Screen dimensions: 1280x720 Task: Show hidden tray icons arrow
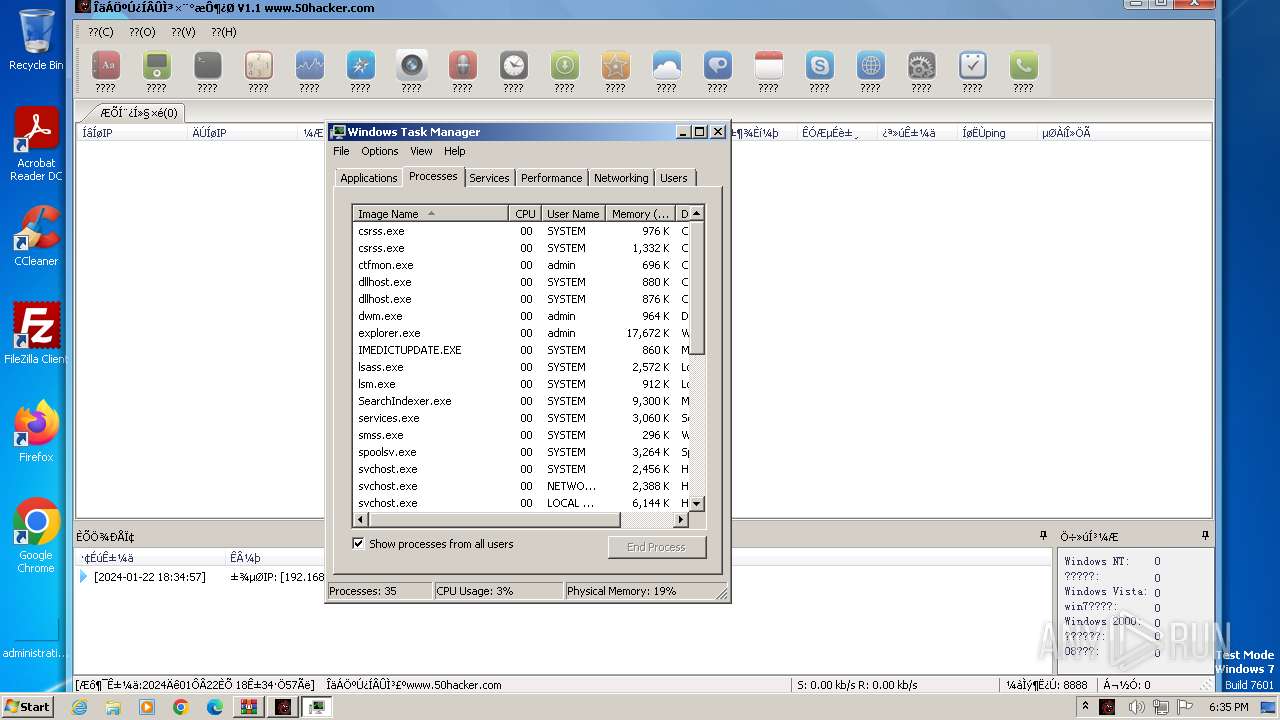tap(1085, 707)
